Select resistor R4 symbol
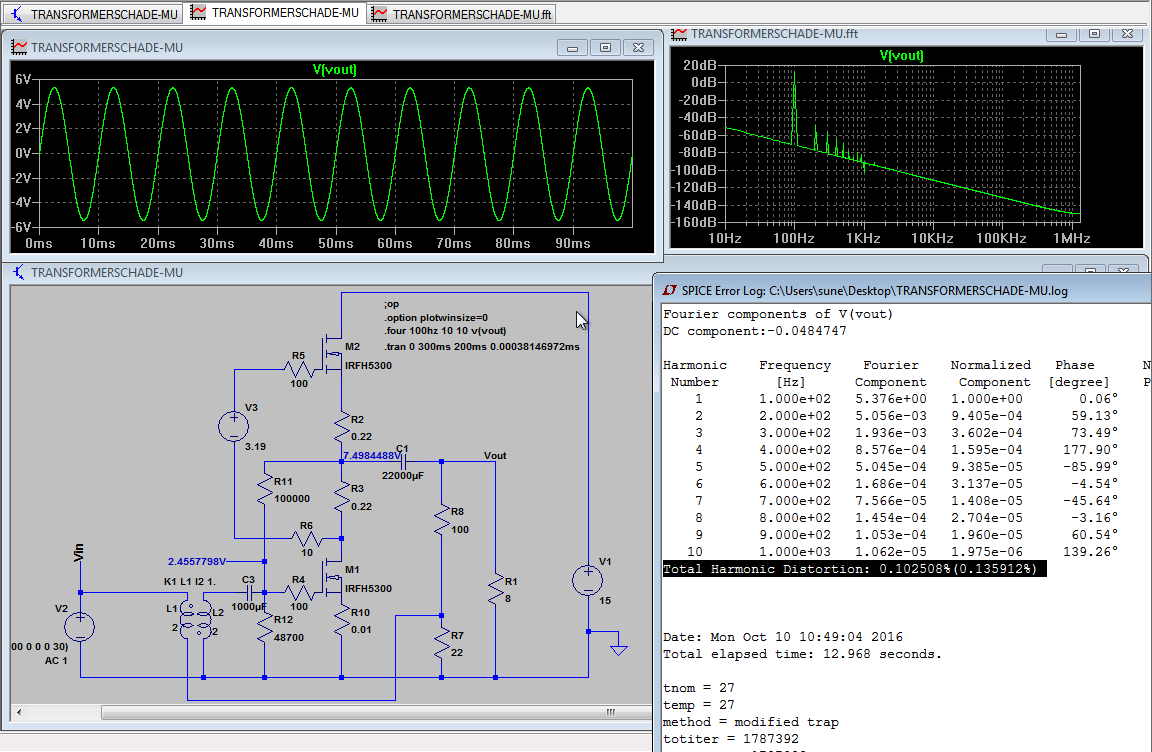The height and width of the screenshot is (752, 1152). point(298,593)
